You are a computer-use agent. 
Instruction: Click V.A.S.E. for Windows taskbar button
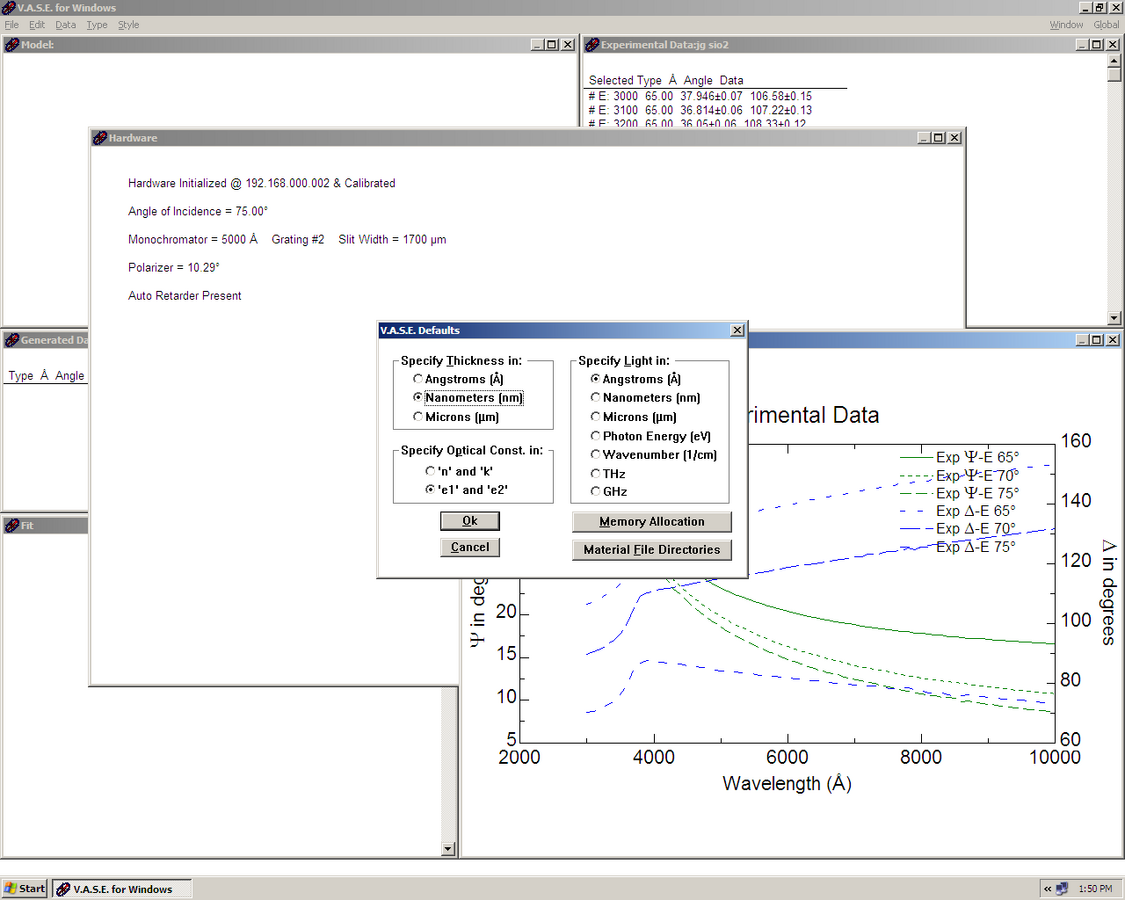[122, 889]
